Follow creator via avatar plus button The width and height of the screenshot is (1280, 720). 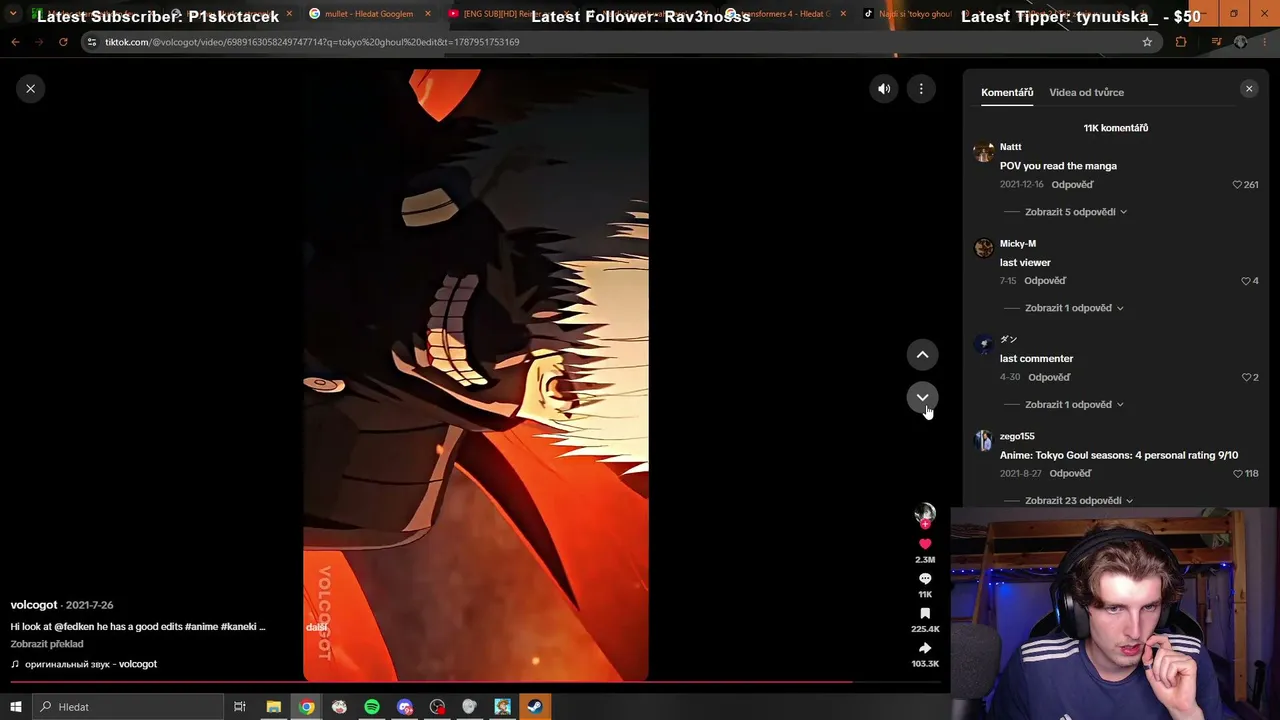tap(925, 523)
